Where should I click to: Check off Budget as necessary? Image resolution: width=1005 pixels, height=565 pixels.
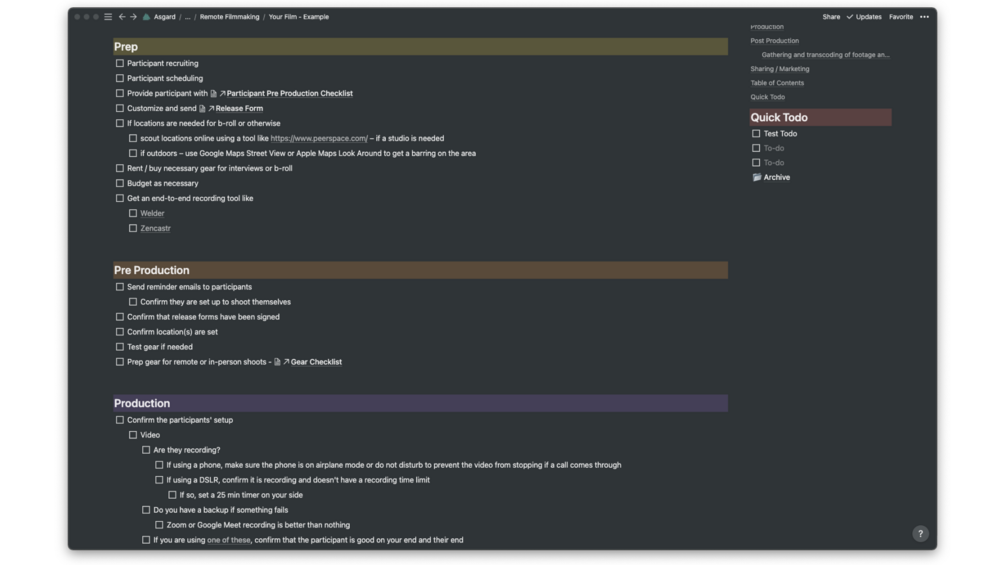[120, 184]
